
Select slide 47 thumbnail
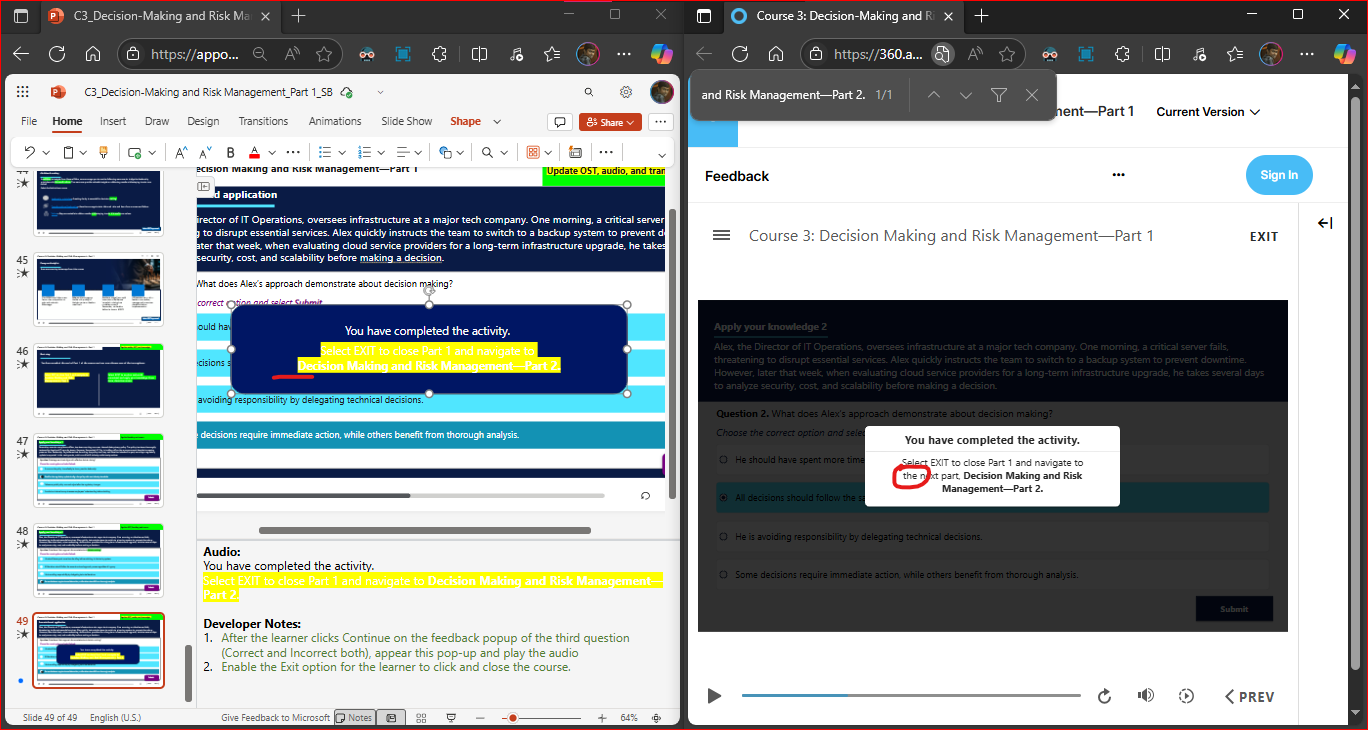pos(99,470)
